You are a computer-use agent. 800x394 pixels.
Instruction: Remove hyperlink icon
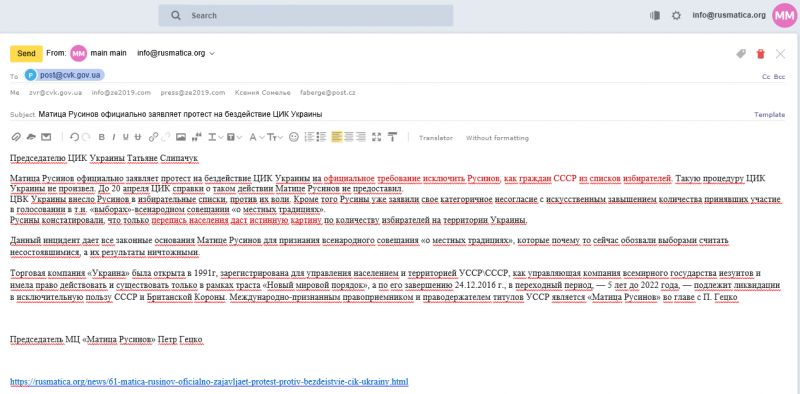coord(165,137)
